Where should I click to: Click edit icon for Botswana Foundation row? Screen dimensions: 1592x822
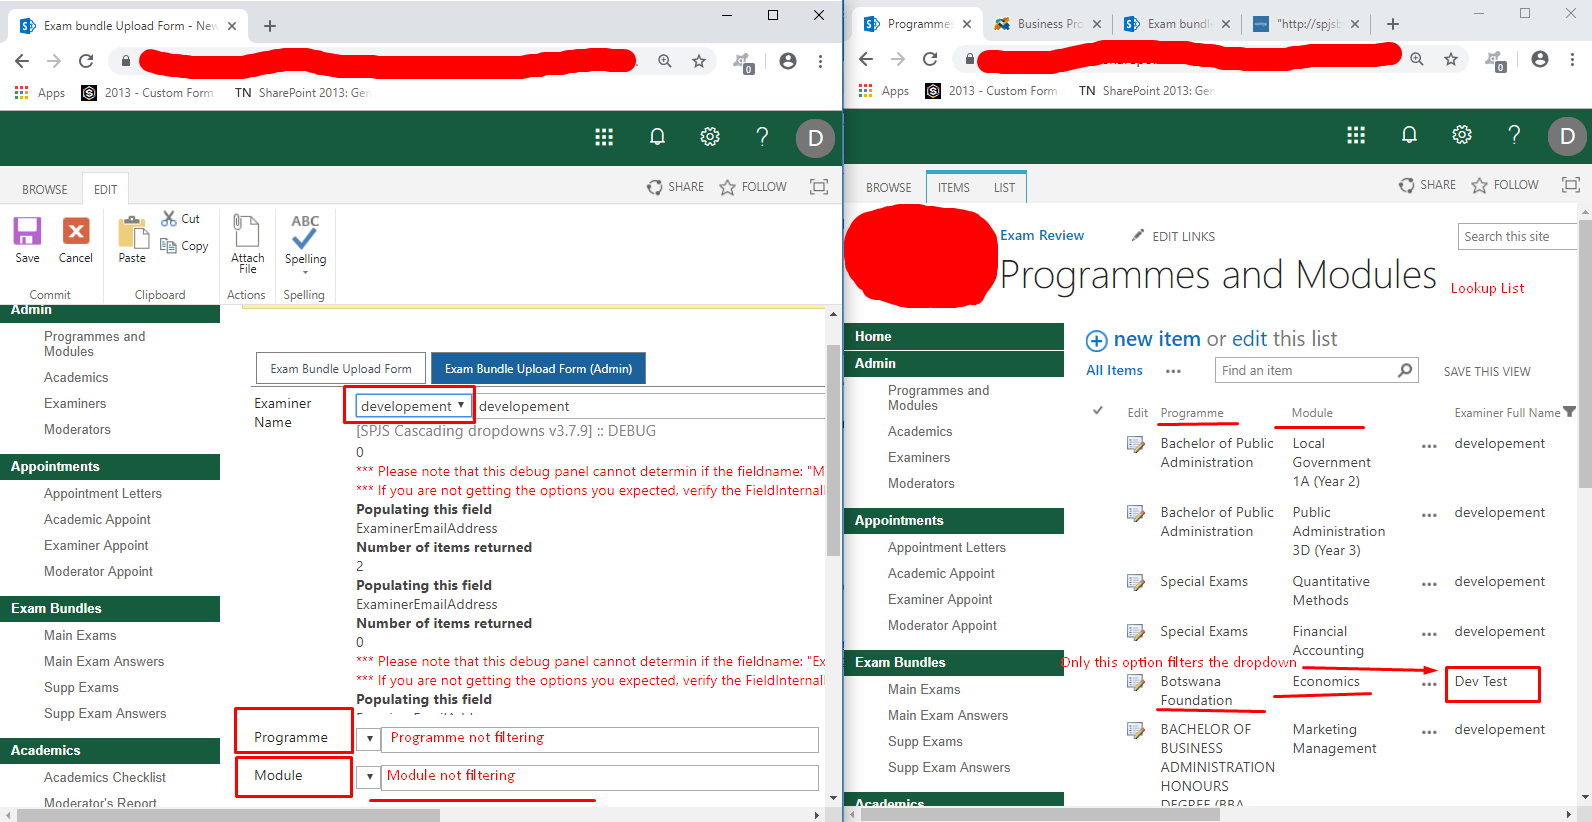(x=1135, y=682)
